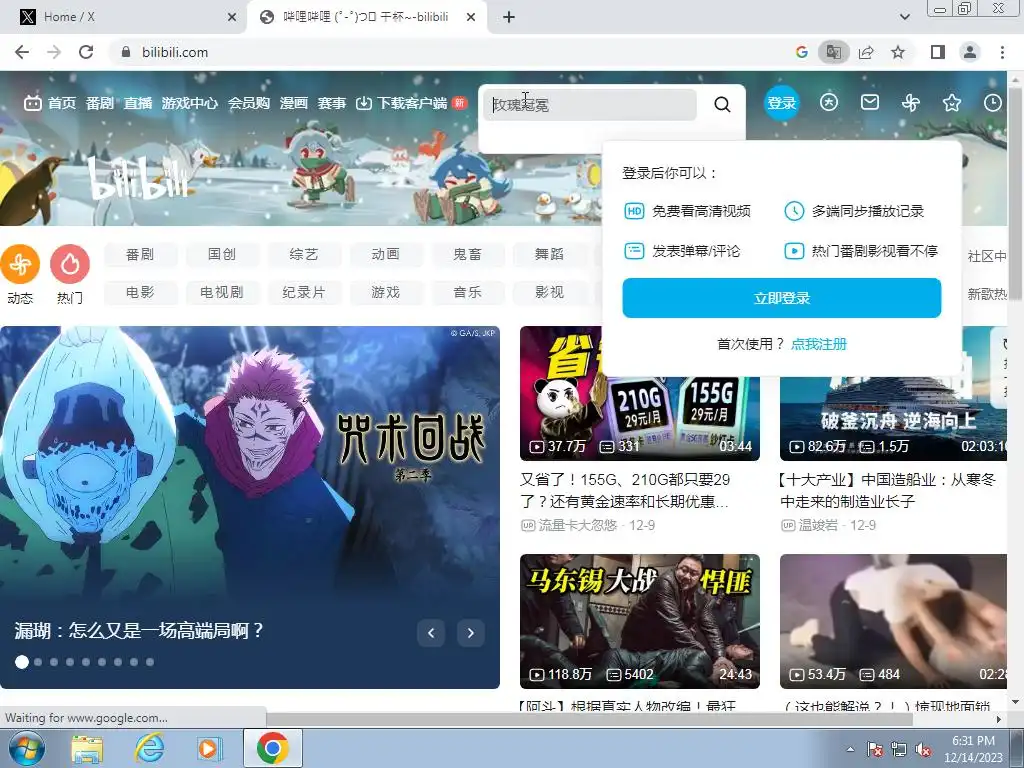Select the 番剧 category button
Image resolution: width=1024 pixels, height=768 pixels.
(140, 254)
